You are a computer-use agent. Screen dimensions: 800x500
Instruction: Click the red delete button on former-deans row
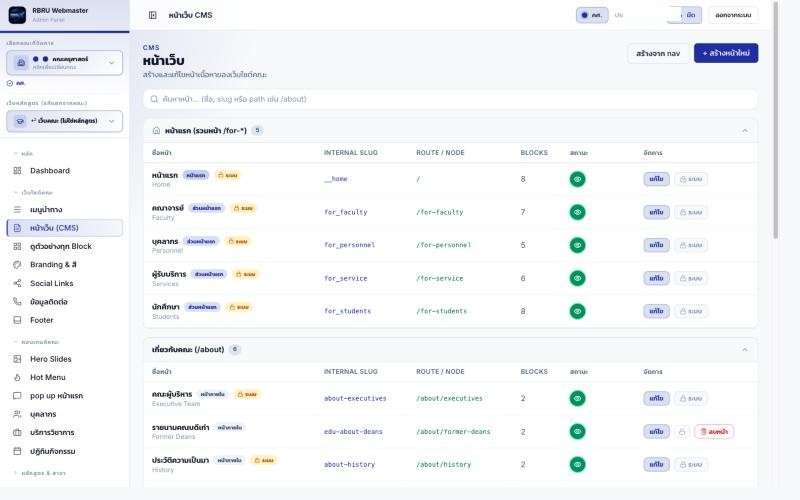714,432
